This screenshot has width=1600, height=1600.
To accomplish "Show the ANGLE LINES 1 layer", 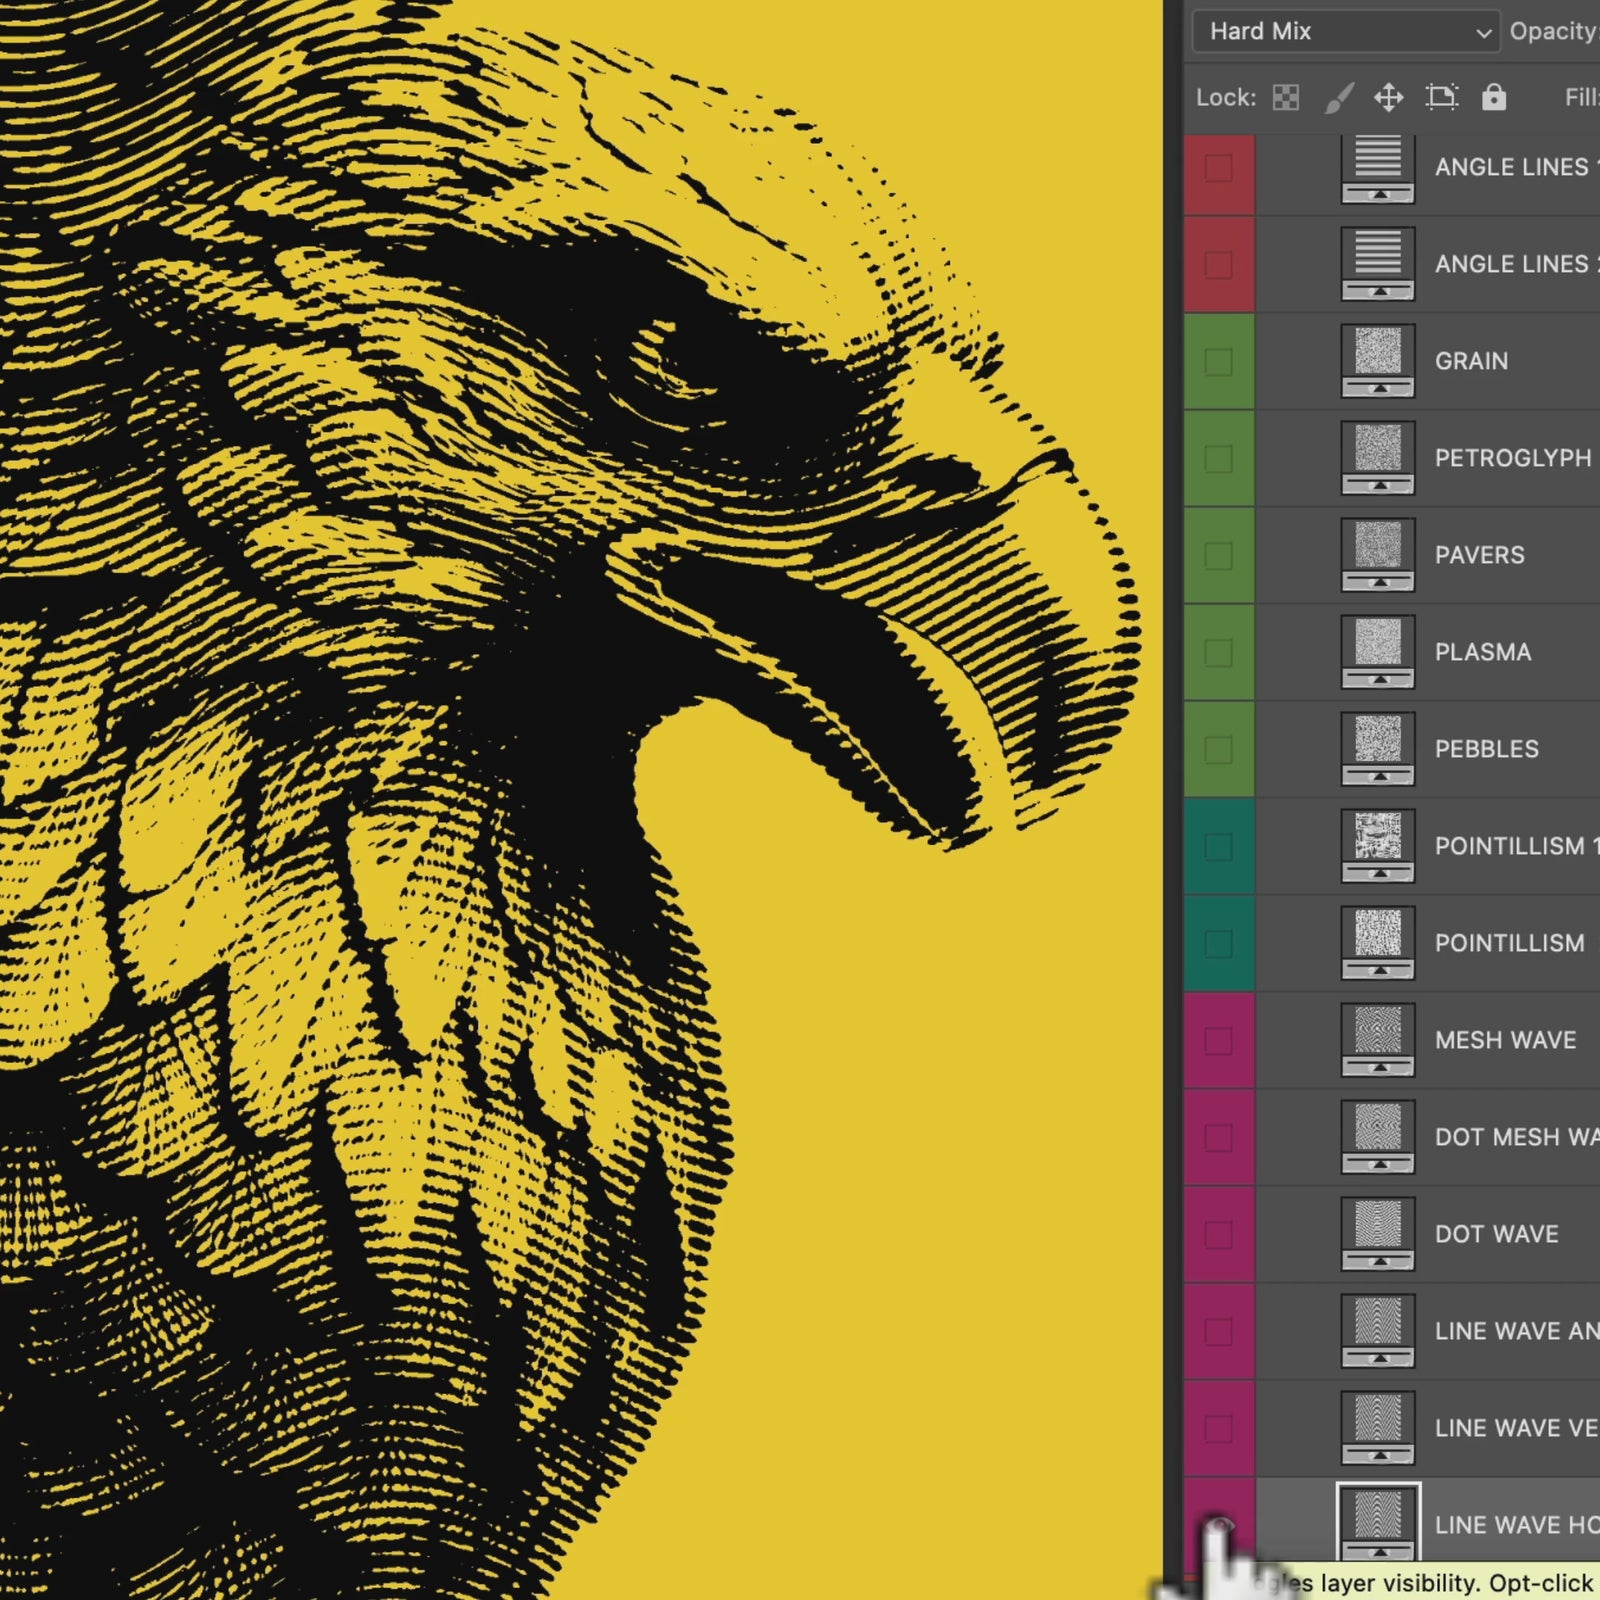I will (1218, 168).
